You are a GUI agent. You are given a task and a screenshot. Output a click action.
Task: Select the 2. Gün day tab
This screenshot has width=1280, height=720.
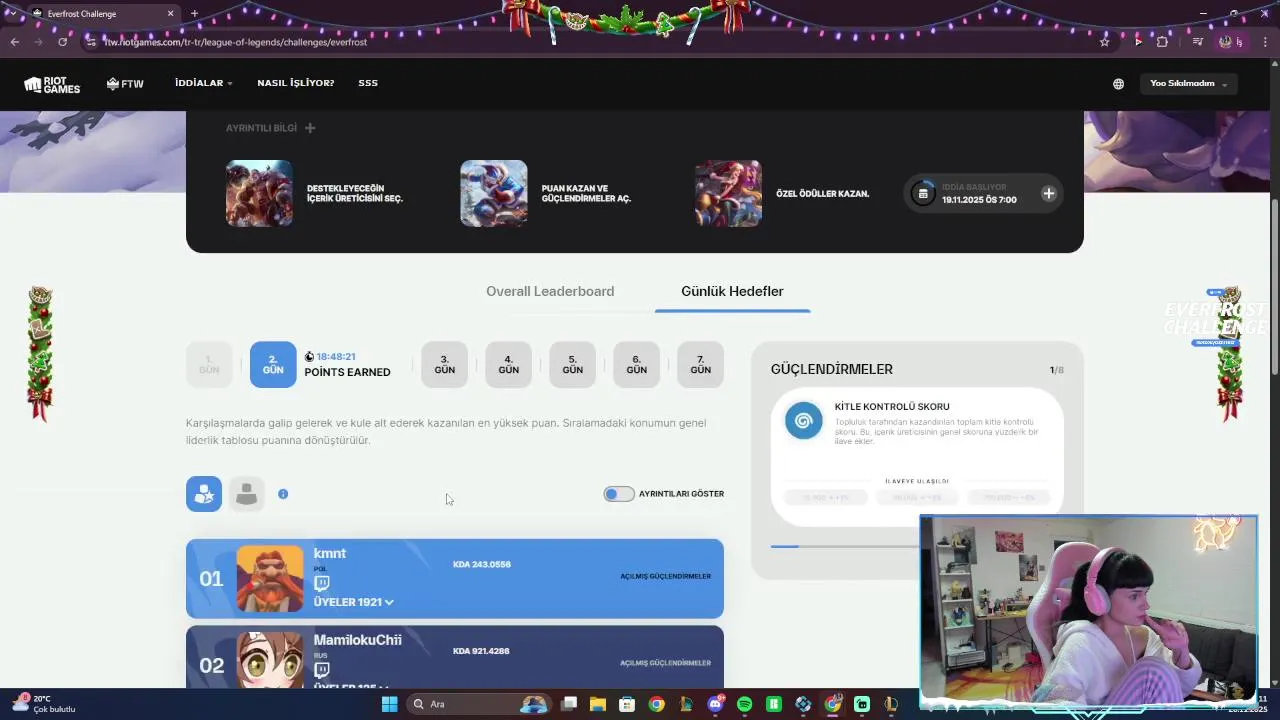tap(273, 365)
